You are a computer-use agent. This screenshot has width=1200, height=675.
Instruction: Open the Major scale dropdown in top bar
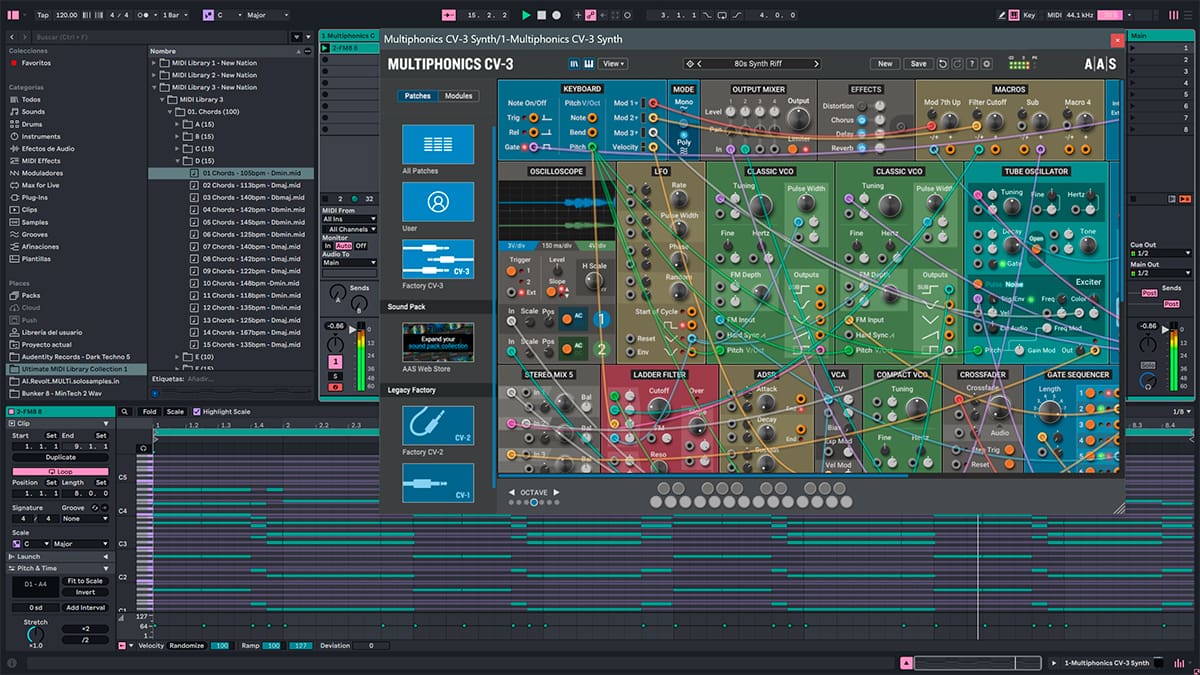click(265, 15)
